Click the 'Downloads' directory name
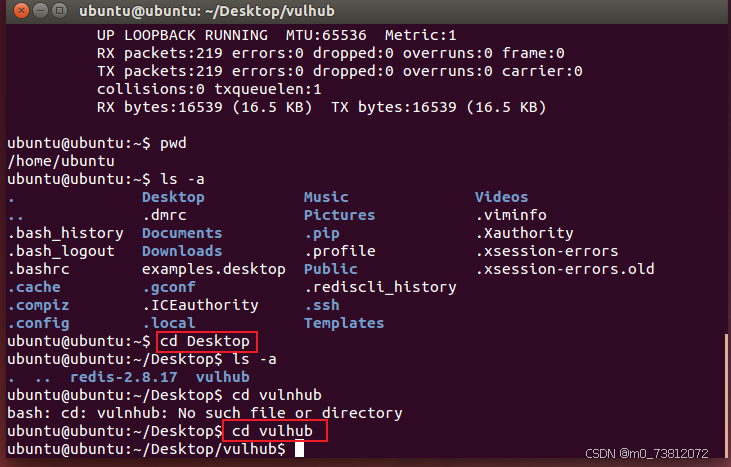Screen dimensions: 731x467 [x=182, y=251]
